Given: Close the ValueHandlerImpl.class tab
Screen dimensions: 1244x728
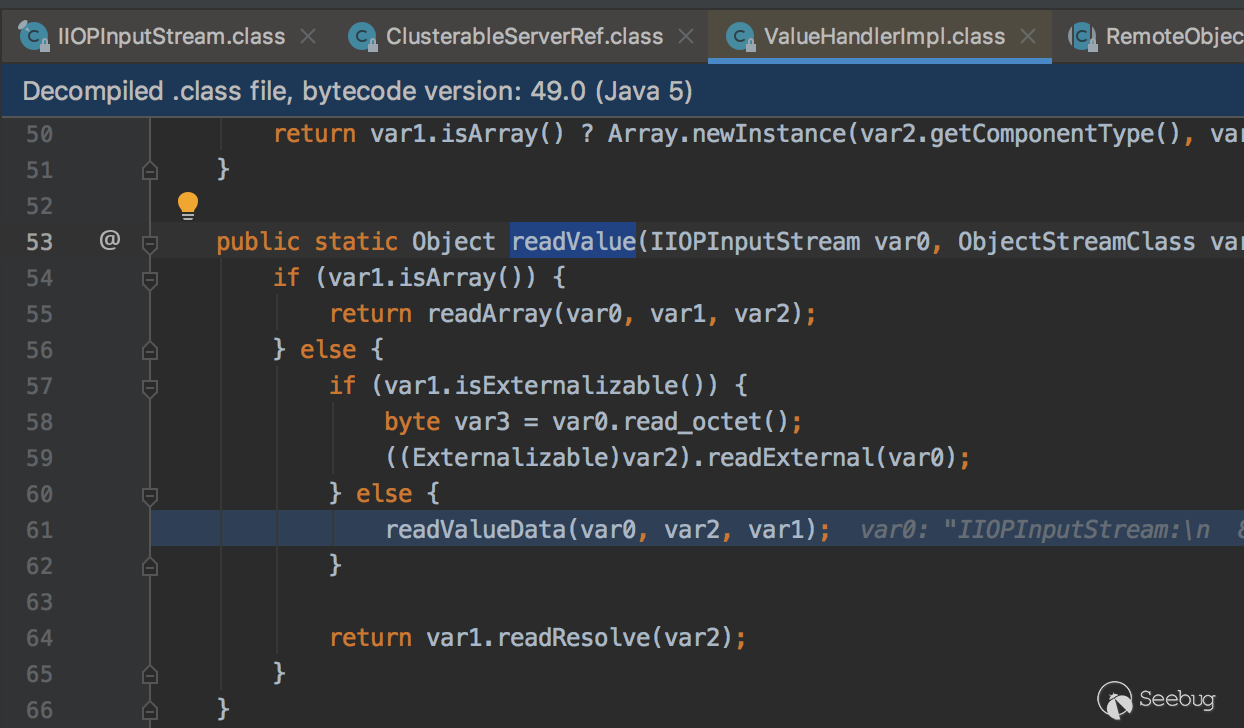Looking at the screenshot, I should [x=1028, y=37].
